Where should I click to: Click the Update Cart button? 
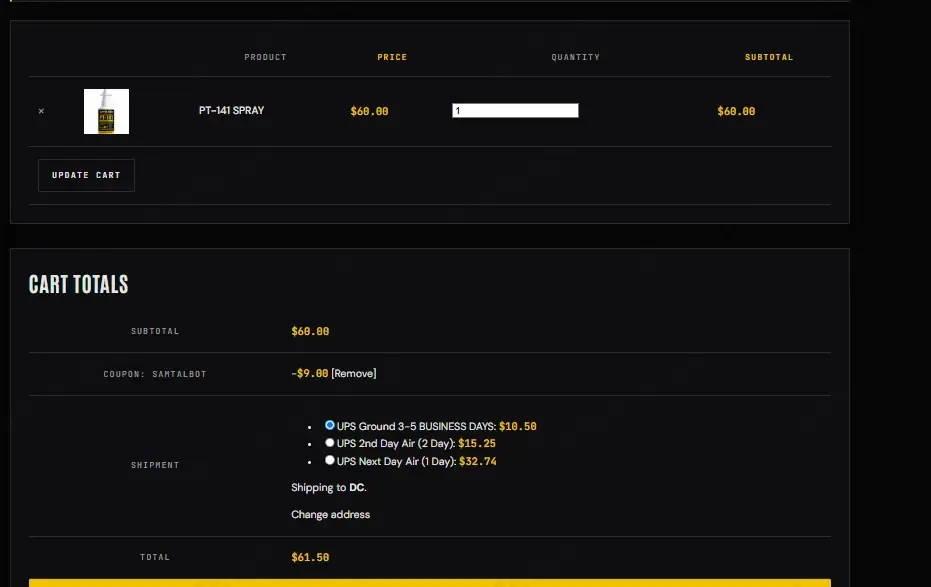[86, 175]
